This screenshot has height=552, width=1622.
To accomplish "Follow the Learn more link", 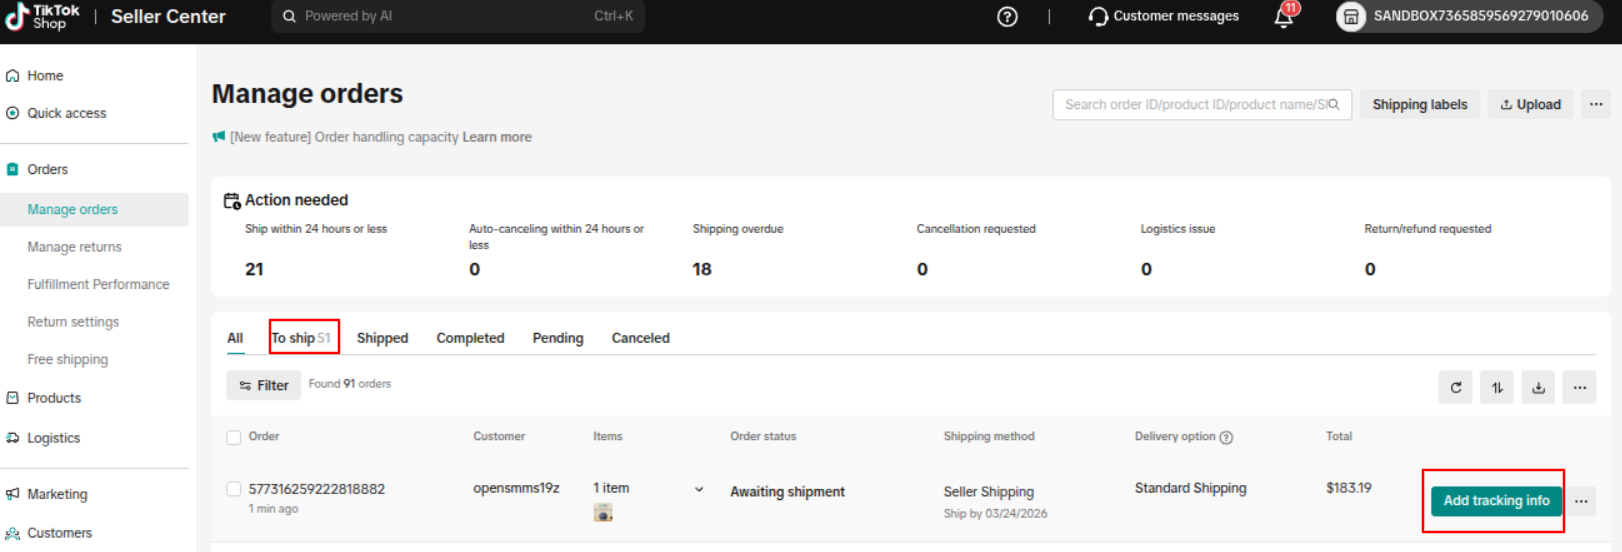I will 496,137.
